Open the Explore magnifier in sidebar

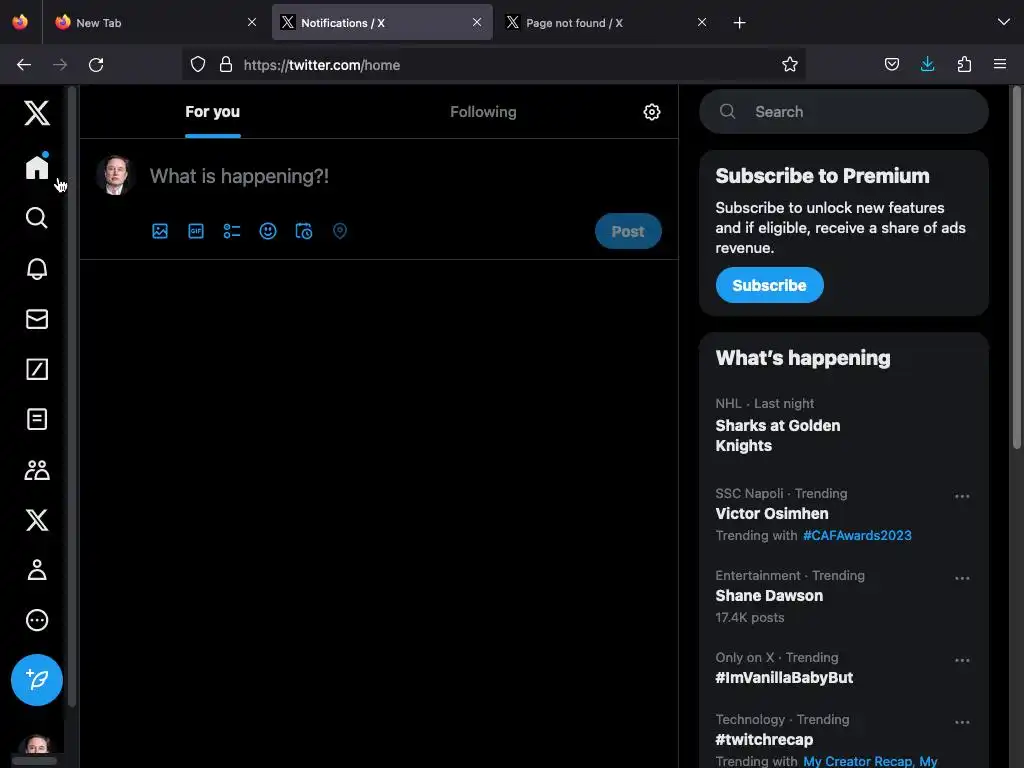(37, 217)
